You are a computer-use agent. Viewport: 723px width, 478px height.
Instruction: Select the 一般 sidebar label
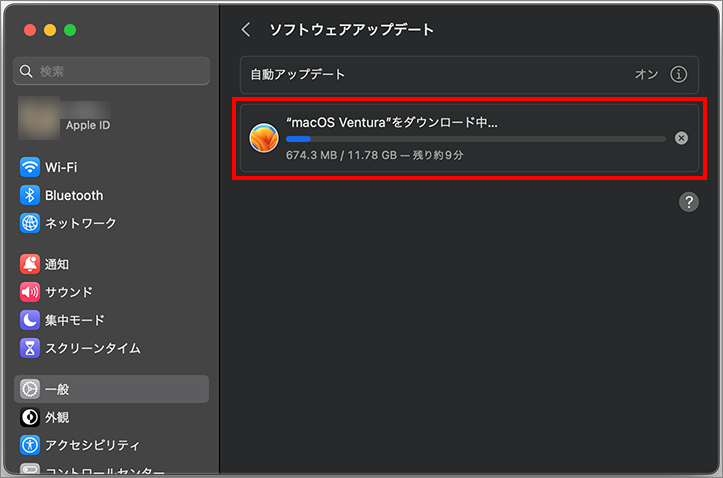click(x=57, y=389)
